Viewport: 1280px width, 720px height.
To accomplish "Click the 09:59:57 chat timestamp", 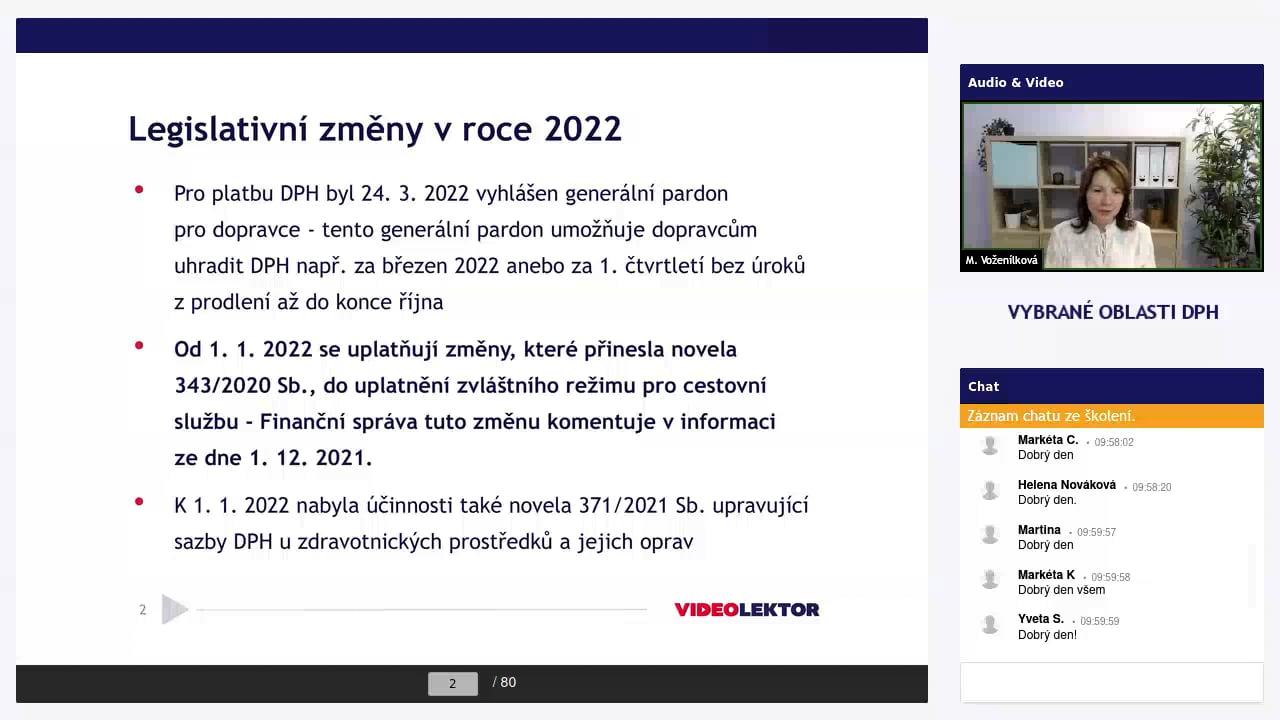I will tap(1097, 532).
